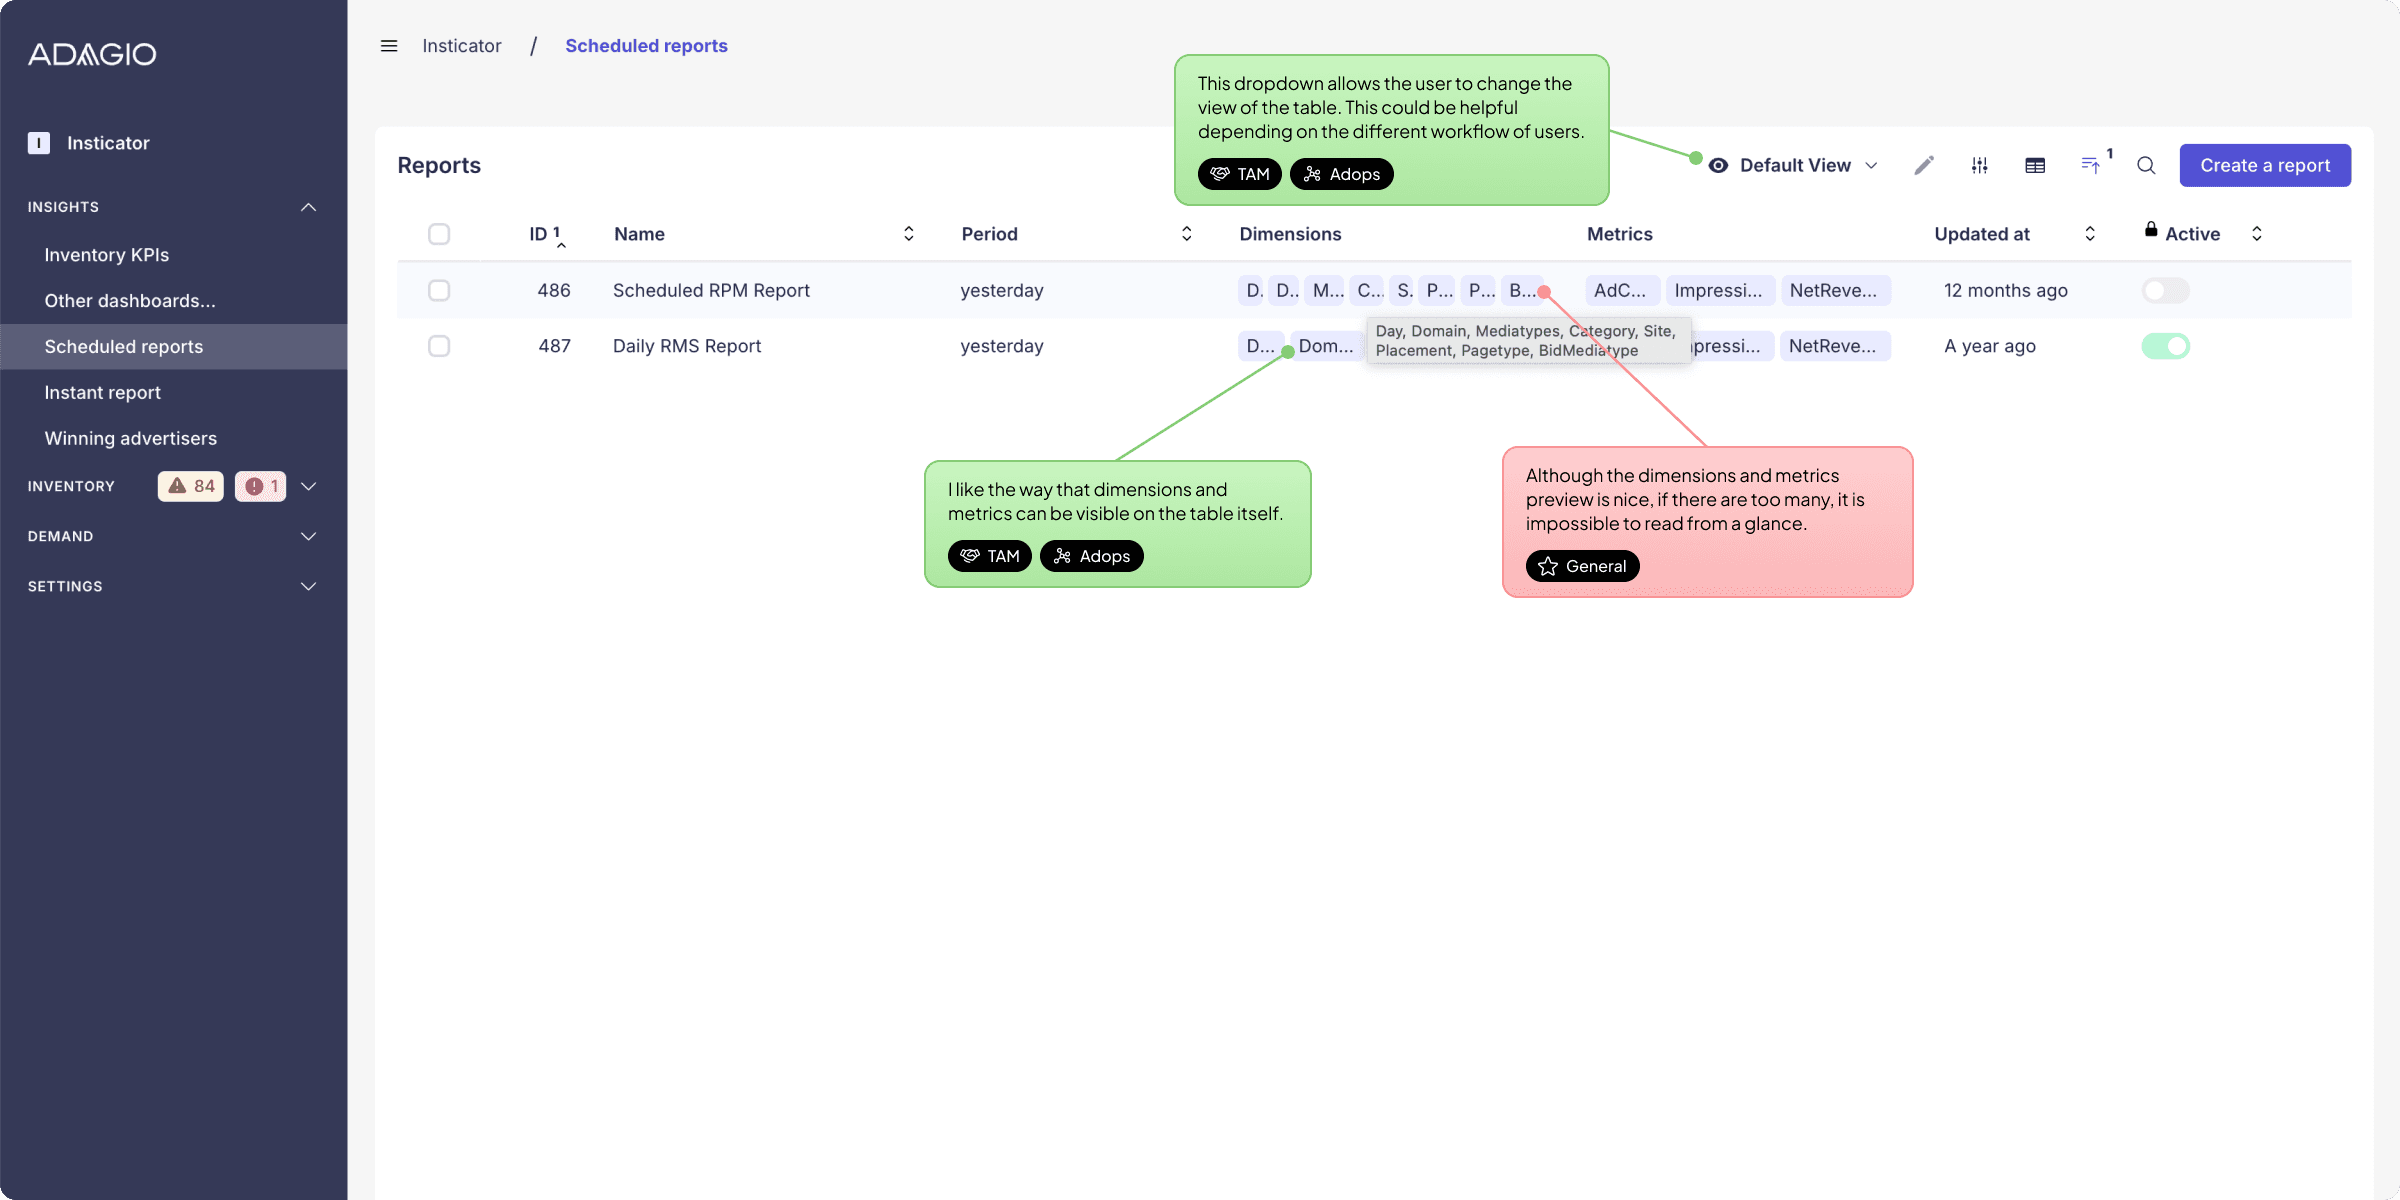Click Instancator breadcrumb link
The height and width of the screenshot is (1200, 2400).
[462, 46]
